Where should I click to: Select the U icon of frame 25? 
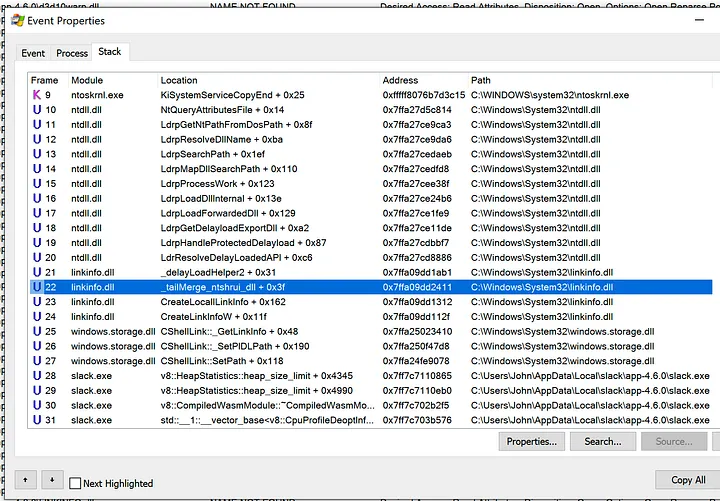(x=37, y=331)
